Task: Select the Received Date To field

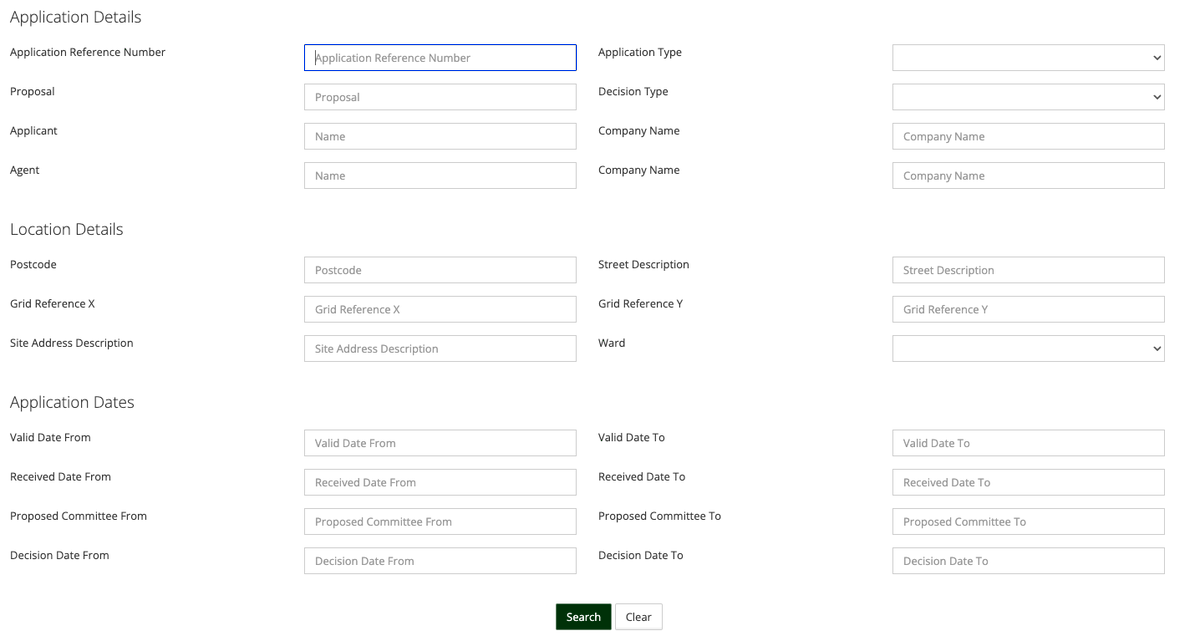Action: click(1028, 482)
